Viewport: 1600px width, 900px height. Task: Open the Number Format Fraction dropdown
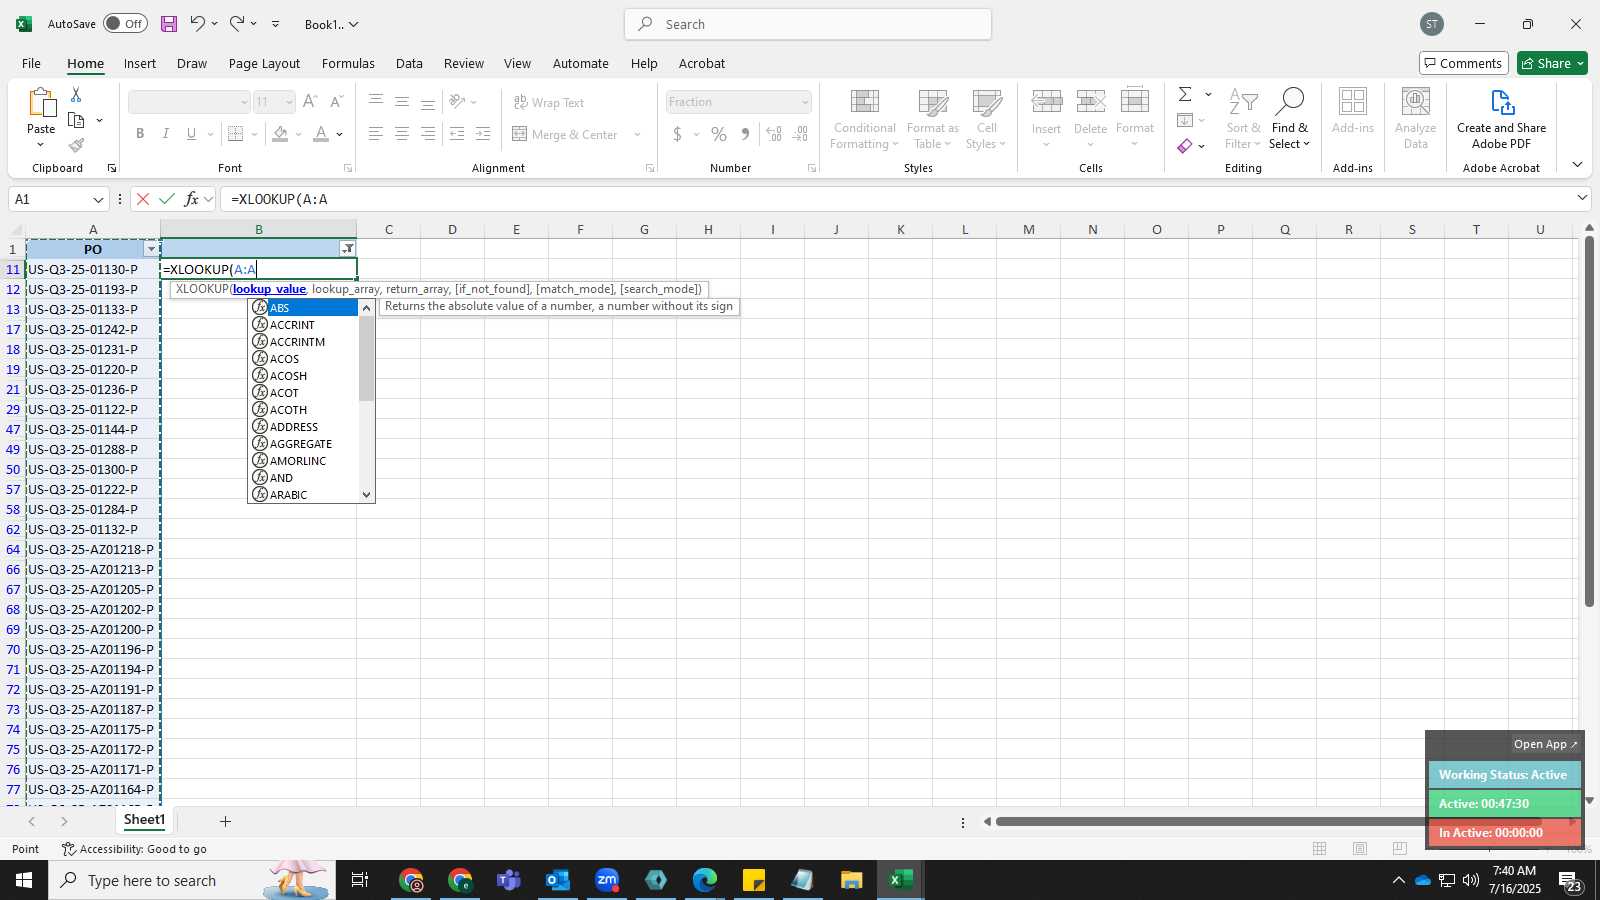[x=804, y=102]
